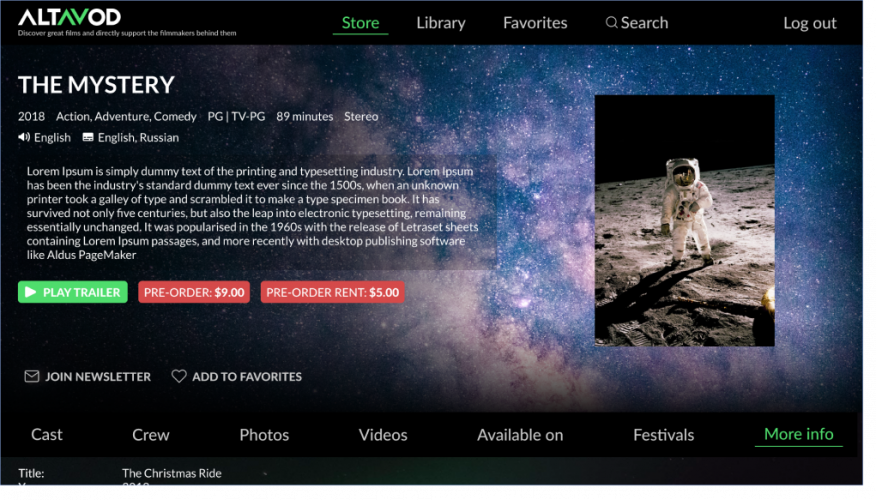Click the search magnifier icon
The image size is (876, 500).
611,23
